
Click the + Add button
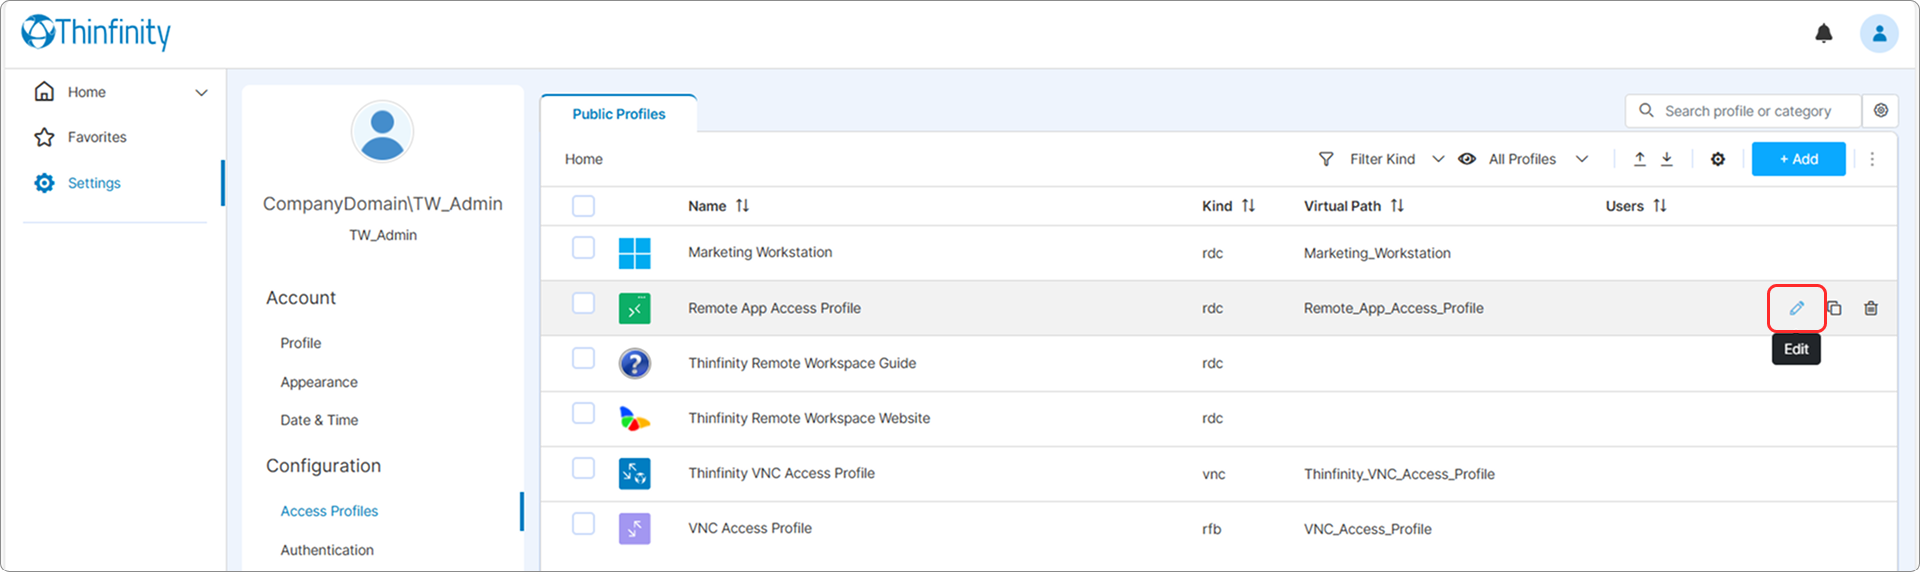pos(1798,159)
